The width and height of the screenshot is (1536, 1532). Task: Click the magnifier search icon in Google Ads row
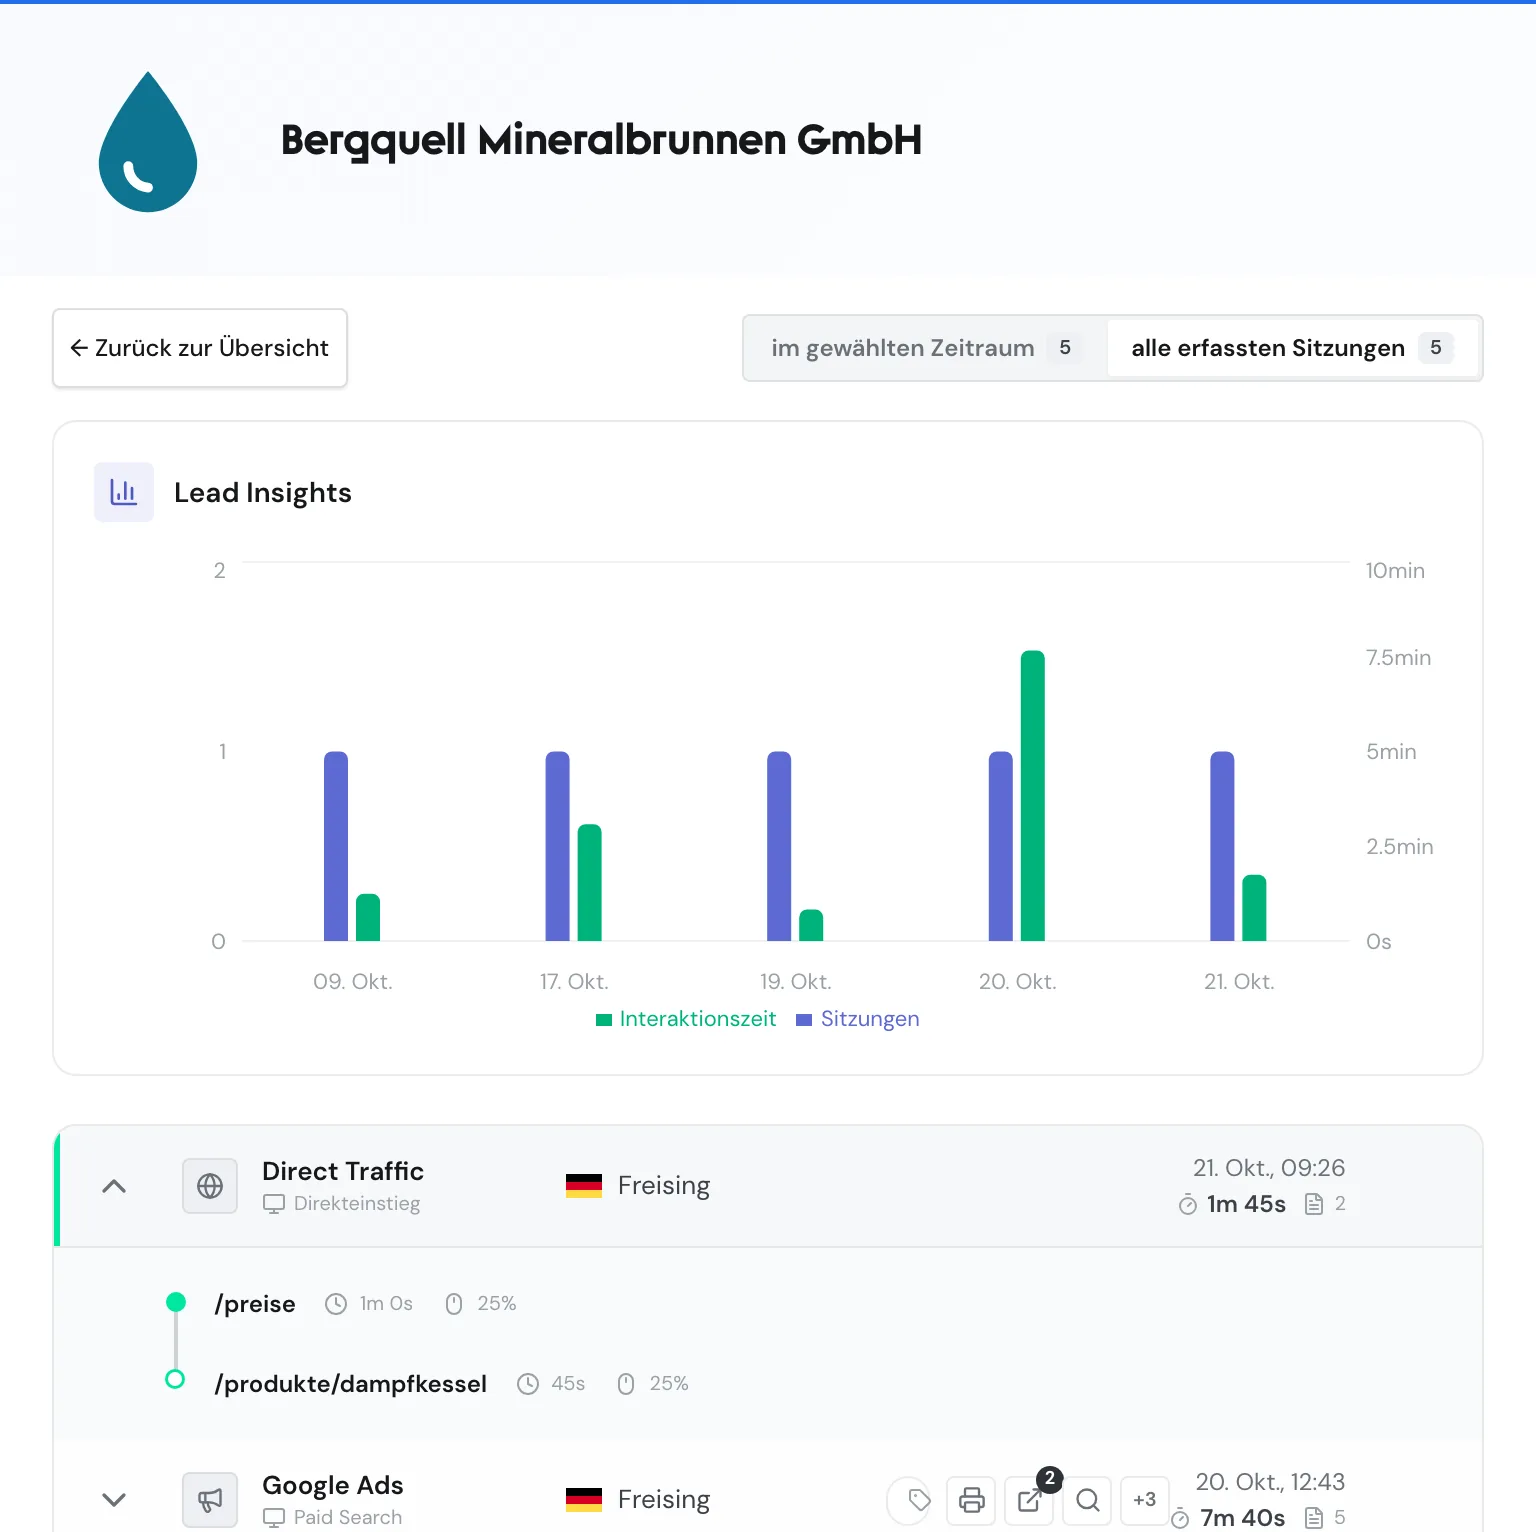click(1087, 1500)
